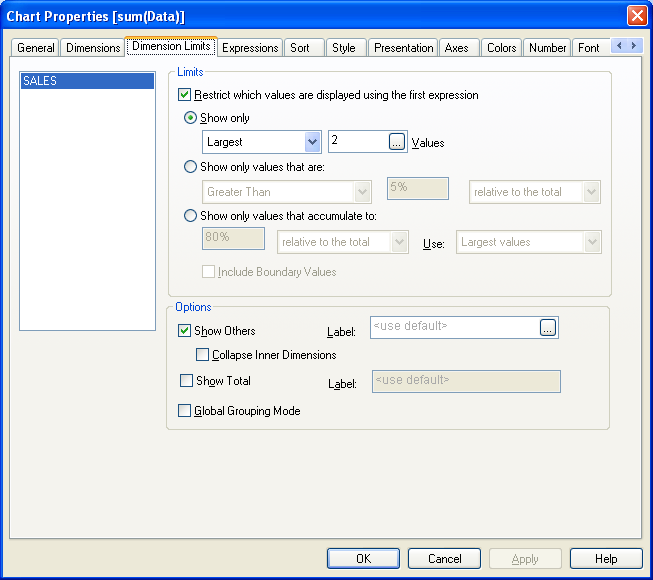Screen dimensions: 653x580
Task: Enable the Show Total checkbox
Action: [x=186, y=381]
